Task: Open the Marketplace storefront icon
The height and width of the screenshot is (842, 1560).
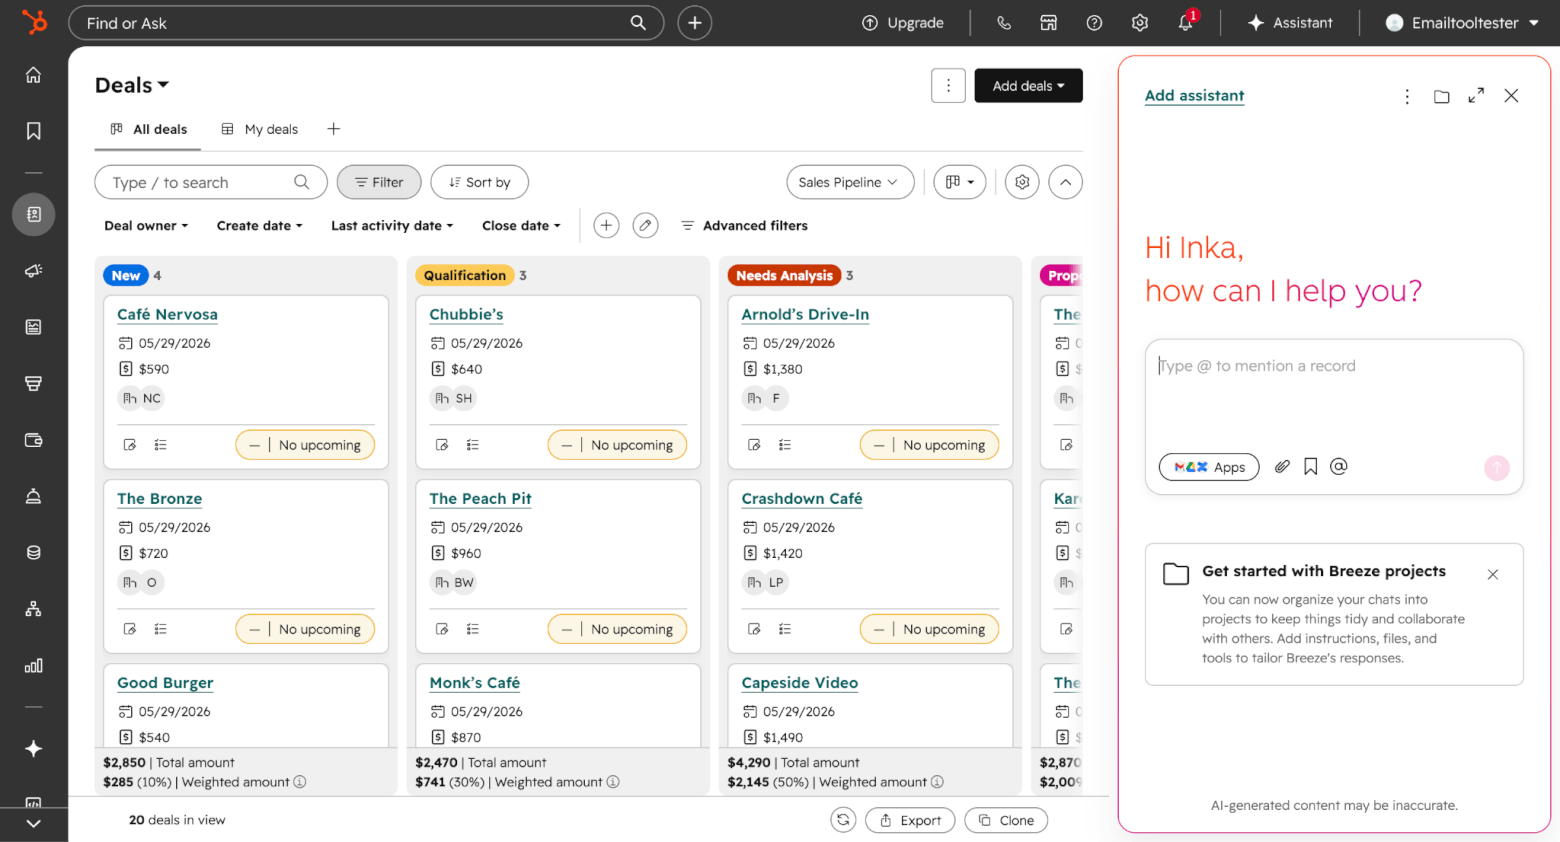Action: [1049, 23]
